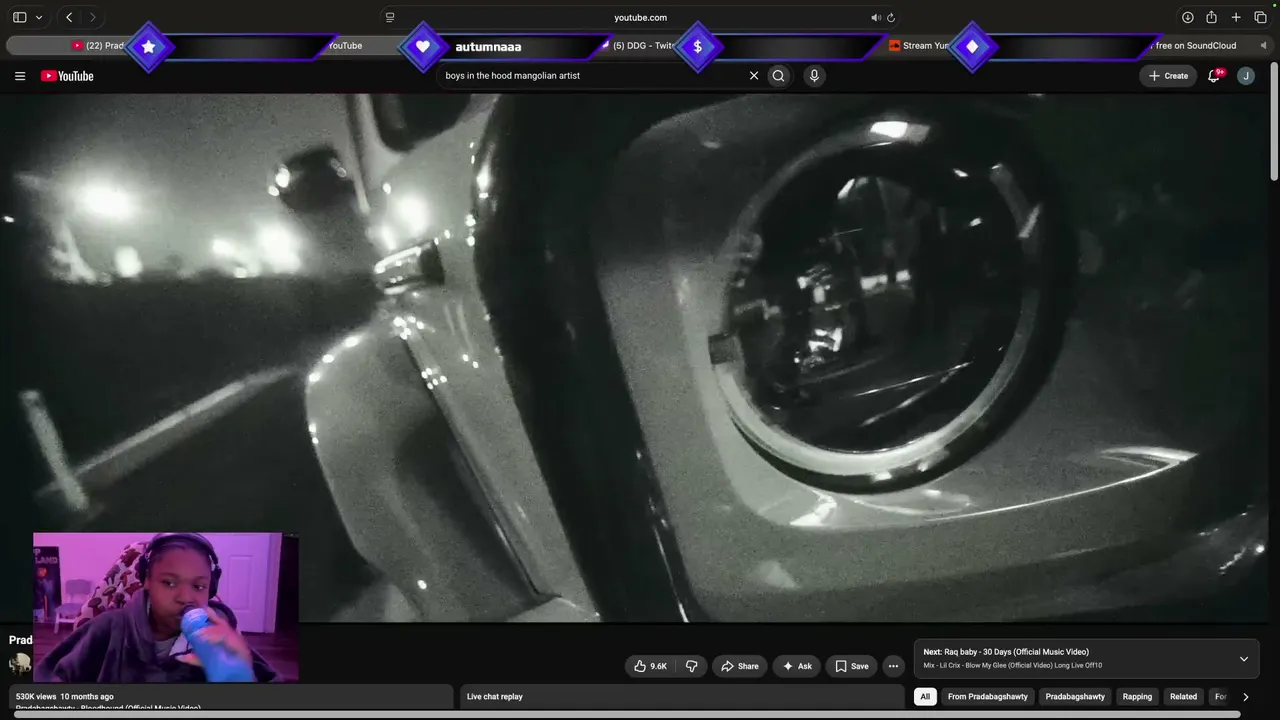
Task: Reload the YouTube page
Action: [x=891, y=17]
